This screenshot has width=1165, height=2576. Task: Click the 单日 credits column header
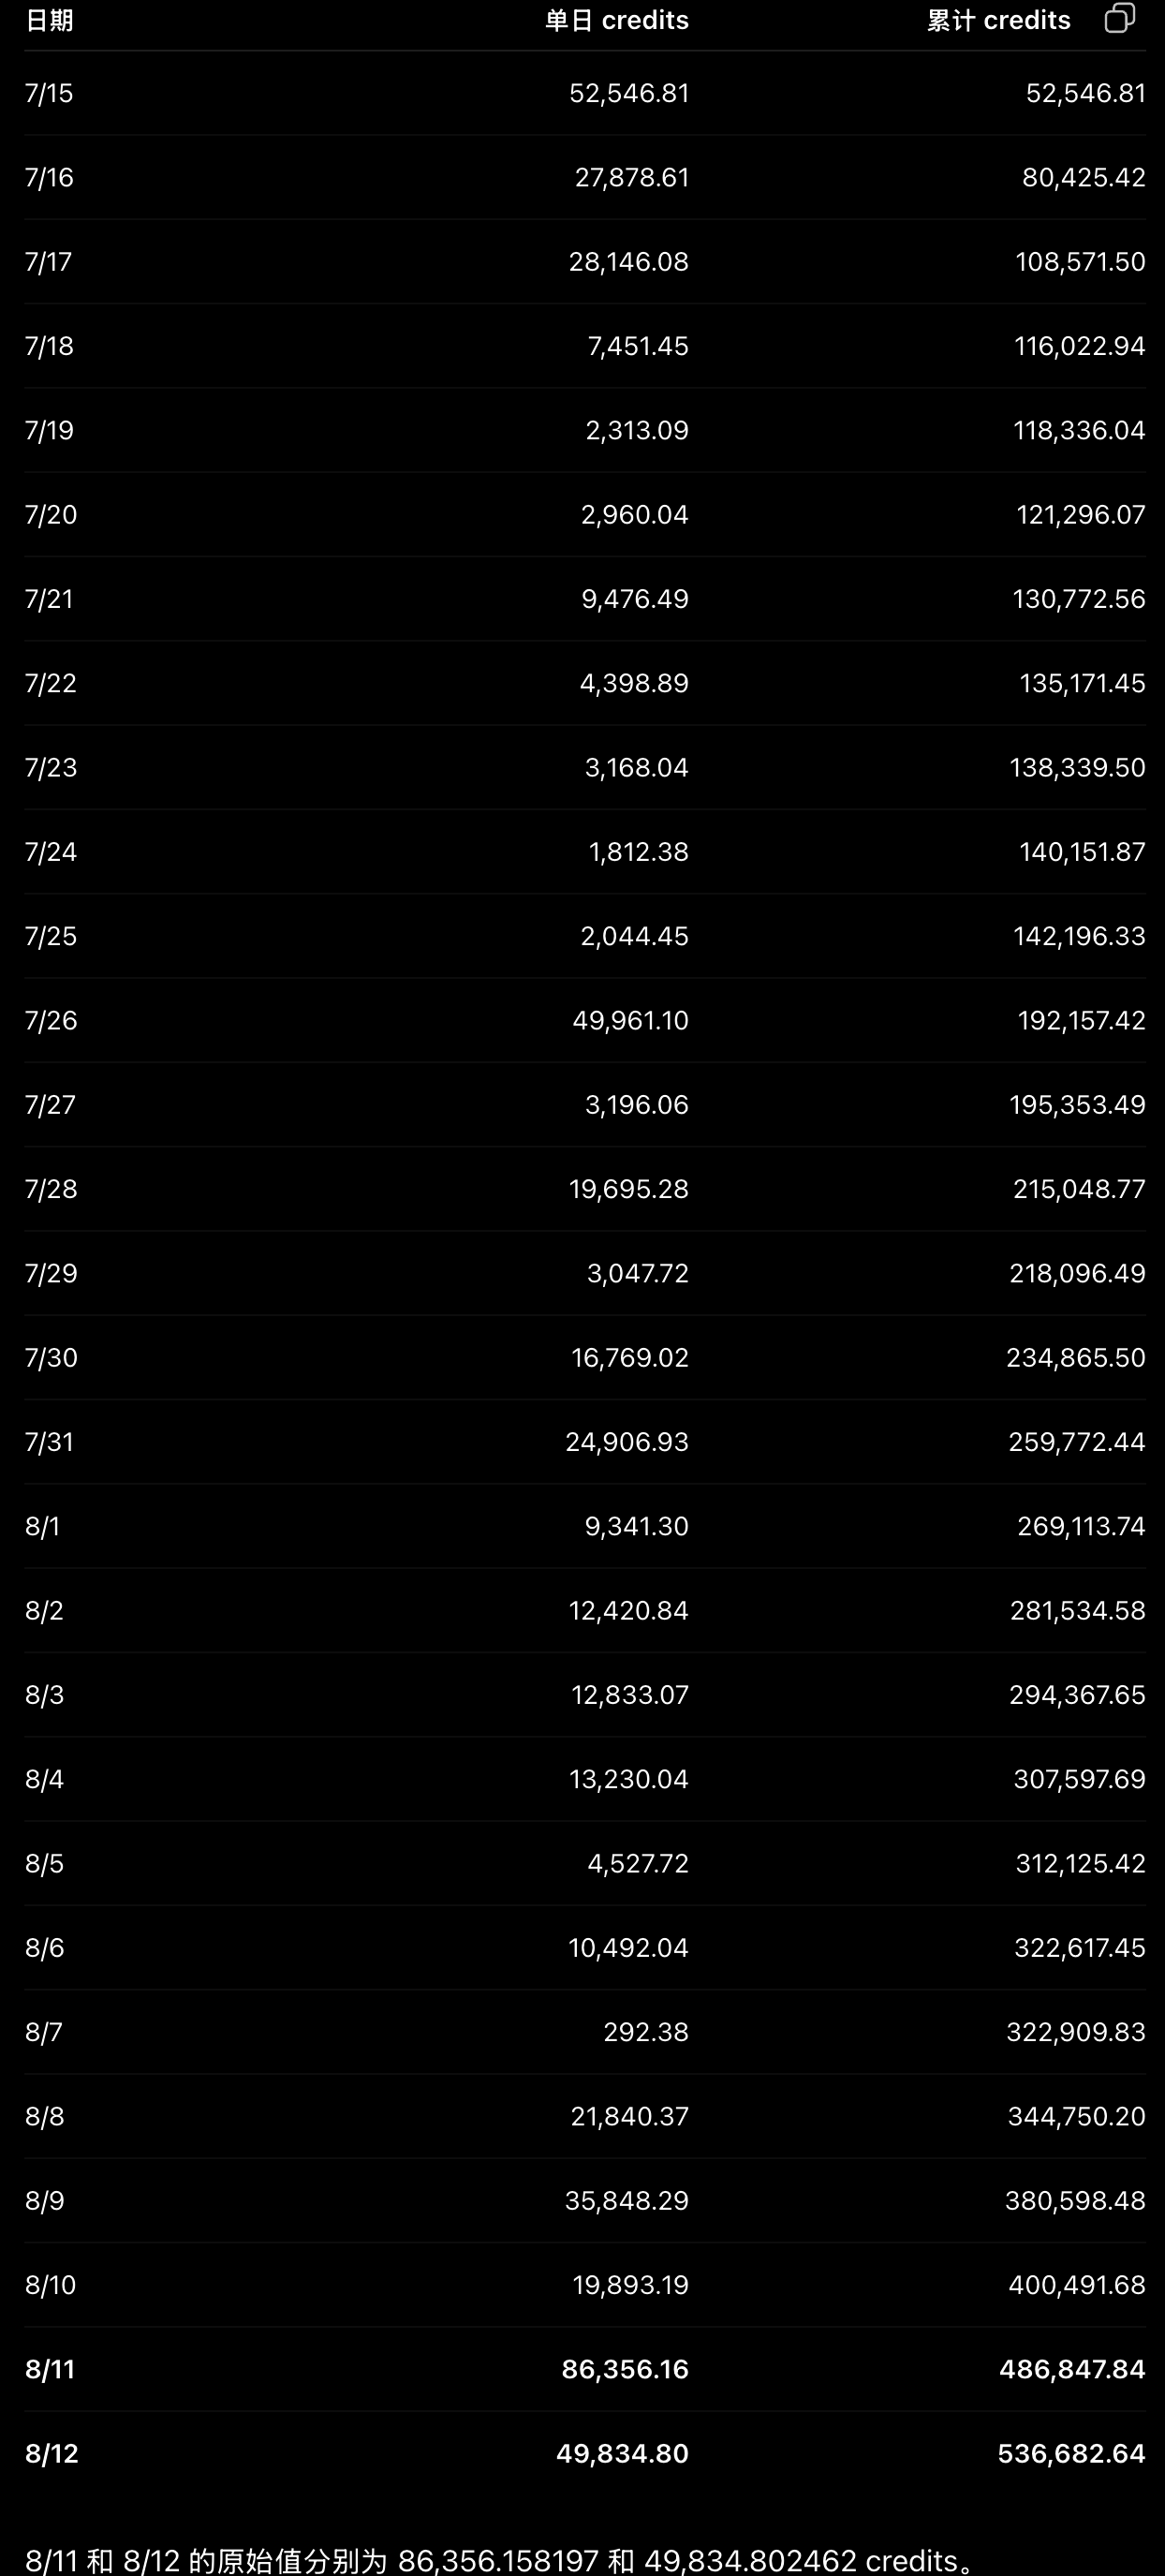[616, 20]
